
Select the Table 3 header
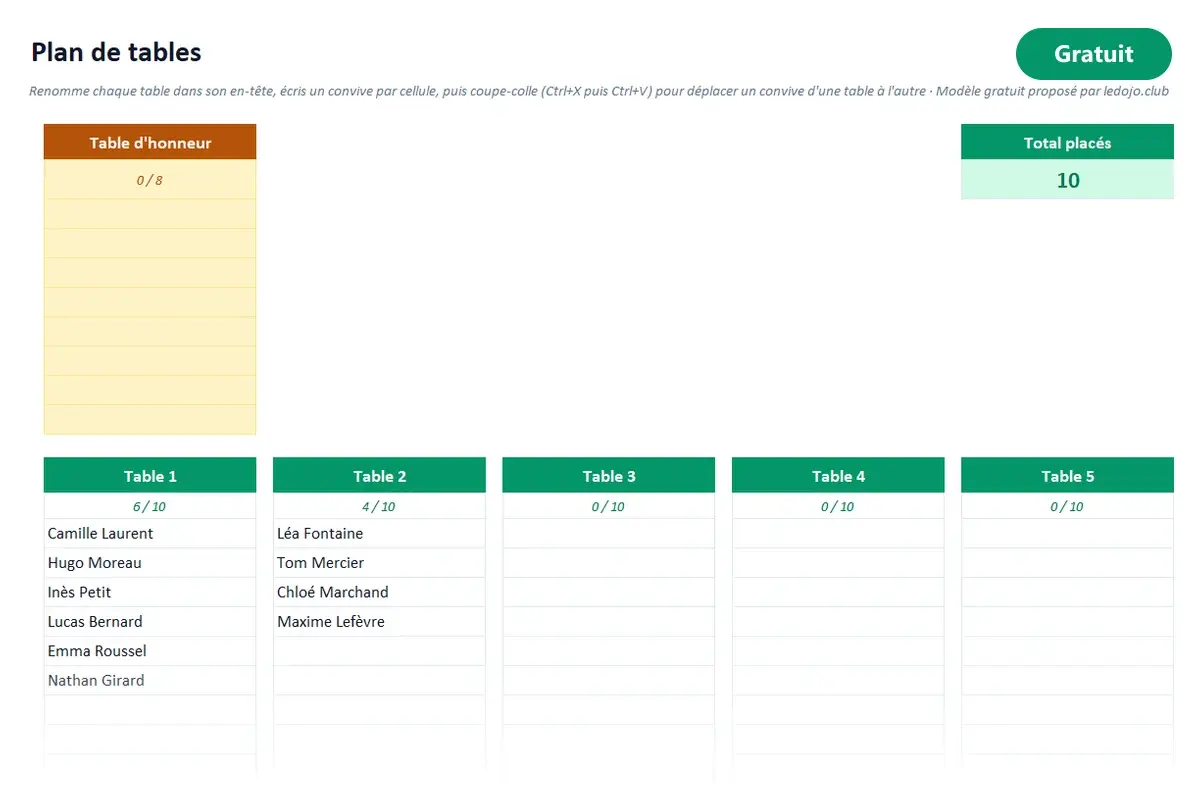point(609,476)
